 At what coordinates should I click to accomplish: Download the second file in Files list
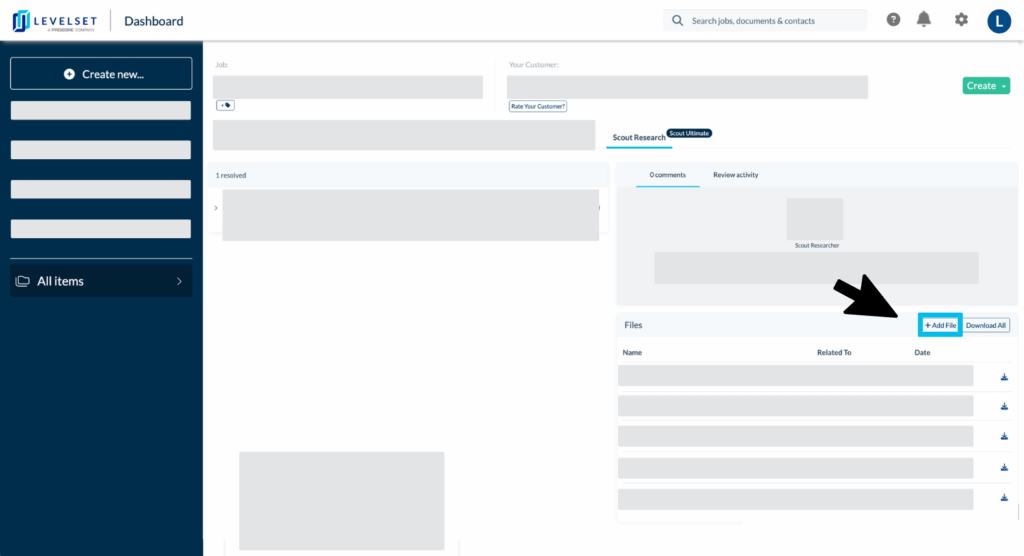point(1004,407)
